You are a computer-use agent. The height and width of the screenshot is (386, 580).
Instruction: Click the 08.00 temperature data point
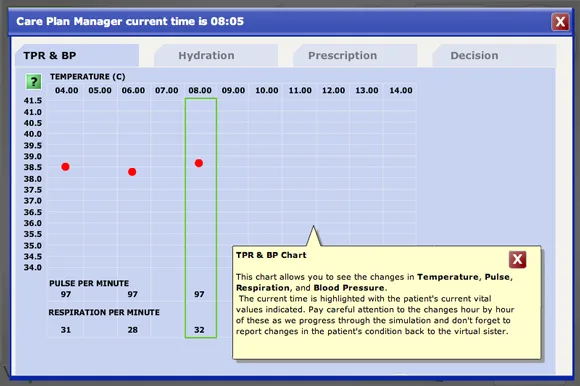pos(199,163)
